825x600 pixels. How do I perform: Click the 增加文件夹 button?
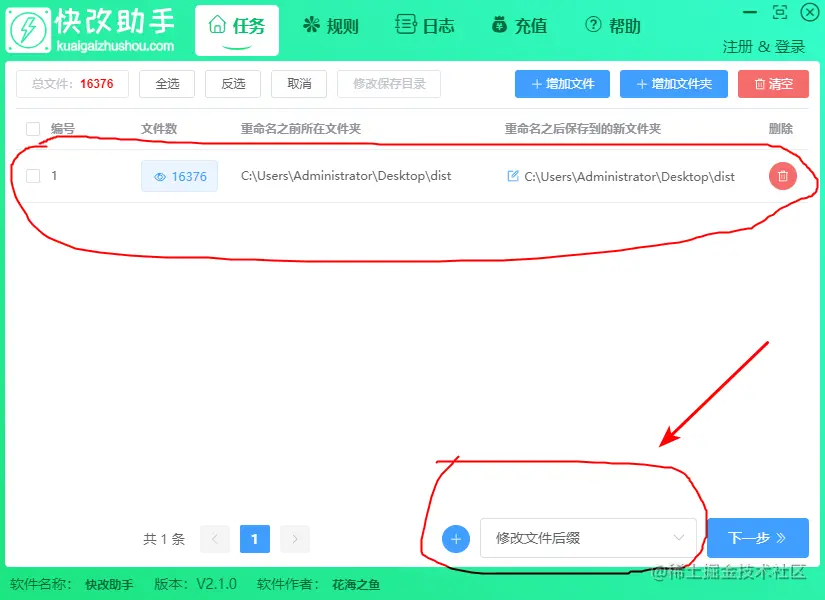[x=673, y=84]
